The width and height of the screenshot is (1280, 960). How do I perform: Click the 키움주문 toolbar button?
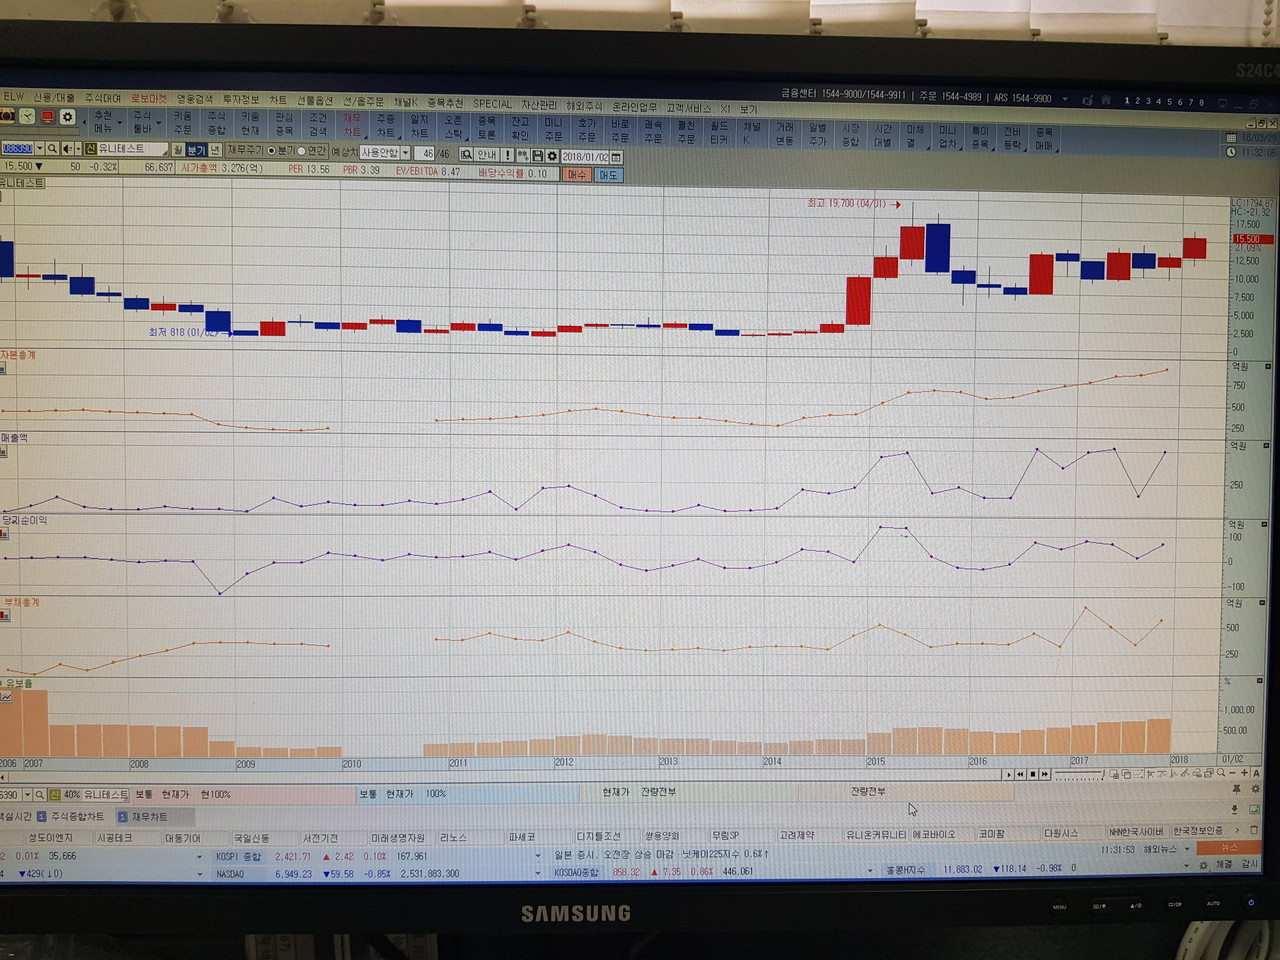tap(182, 122)
